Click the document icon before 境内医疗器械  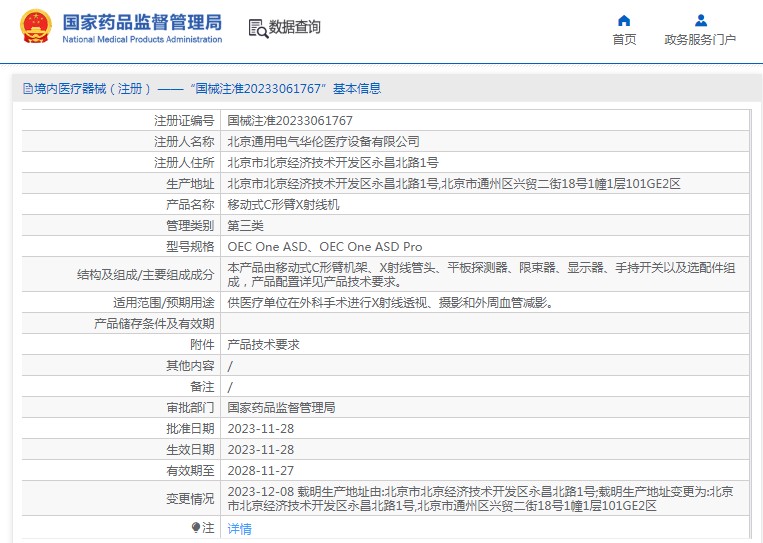[27, 89]
